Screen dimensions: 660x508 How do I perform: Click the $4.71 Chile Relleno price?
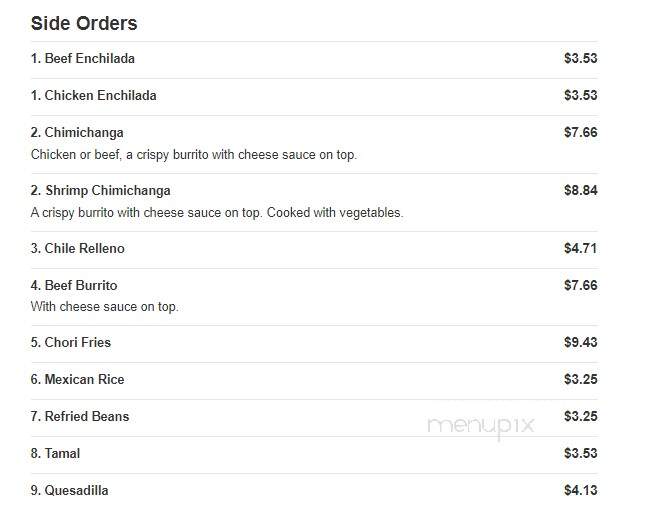[x=580, y=248]
